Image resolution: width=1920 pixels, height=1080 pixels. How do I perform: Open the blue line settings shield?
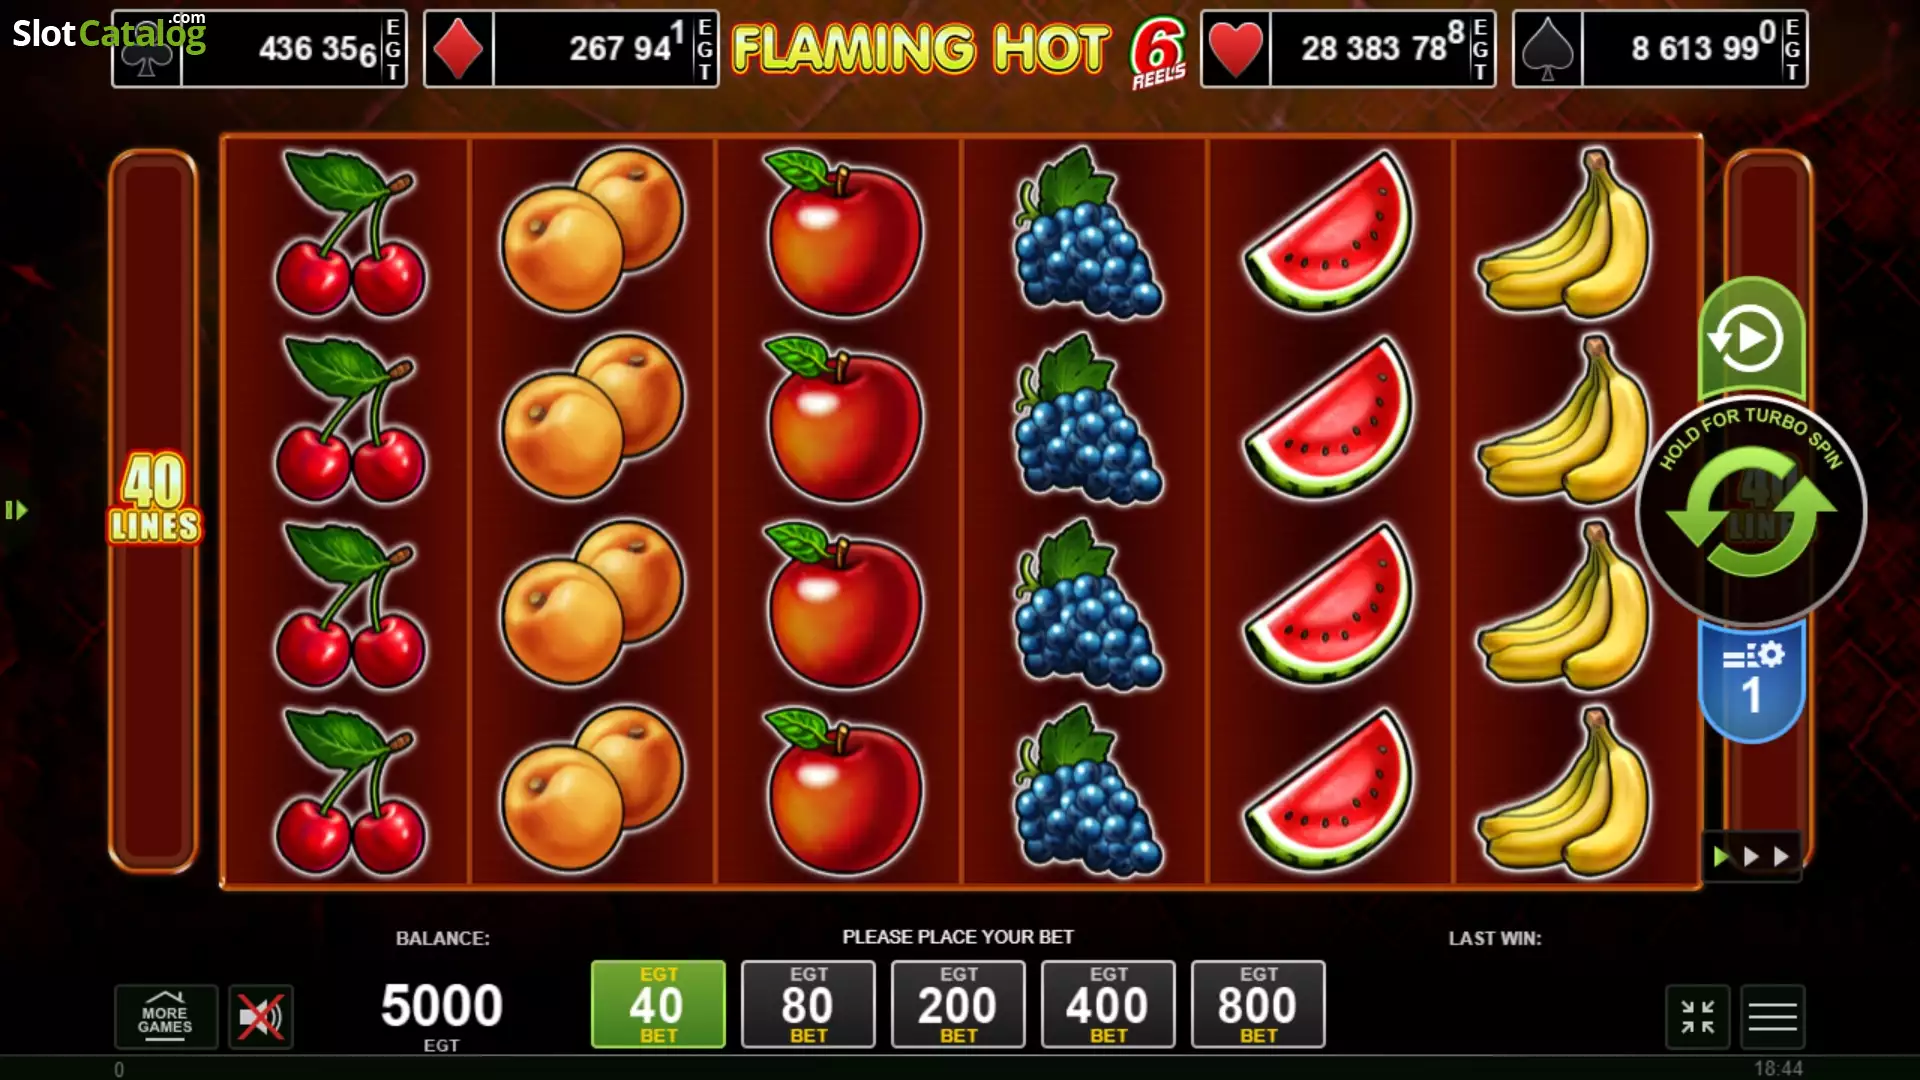pos(1751,681)
